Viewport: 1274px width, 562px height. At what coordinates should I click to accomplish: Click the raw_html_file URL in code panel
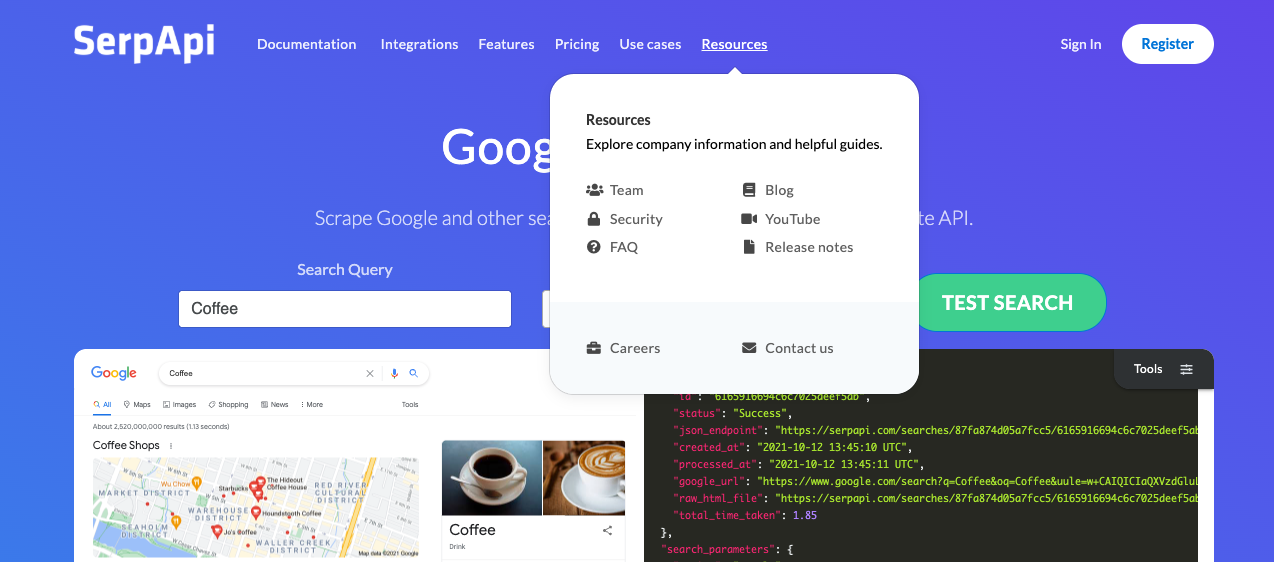pyautogui.click(x=988, y=498)
